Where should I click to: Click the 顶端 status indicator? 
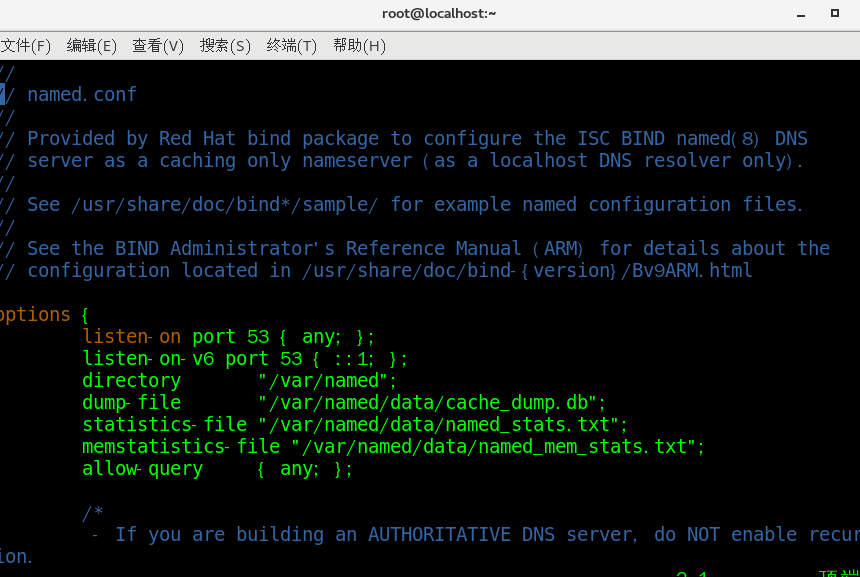point(838,572)
